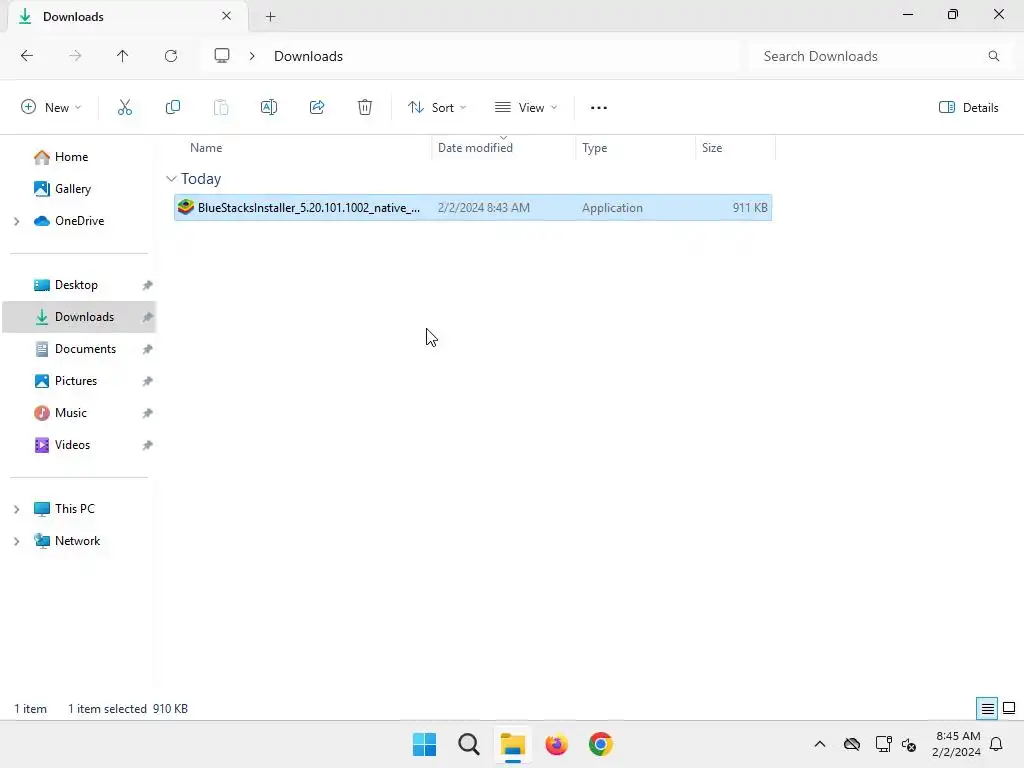
Task: Click the 911 KB size cell
Action: coord(750,208)
